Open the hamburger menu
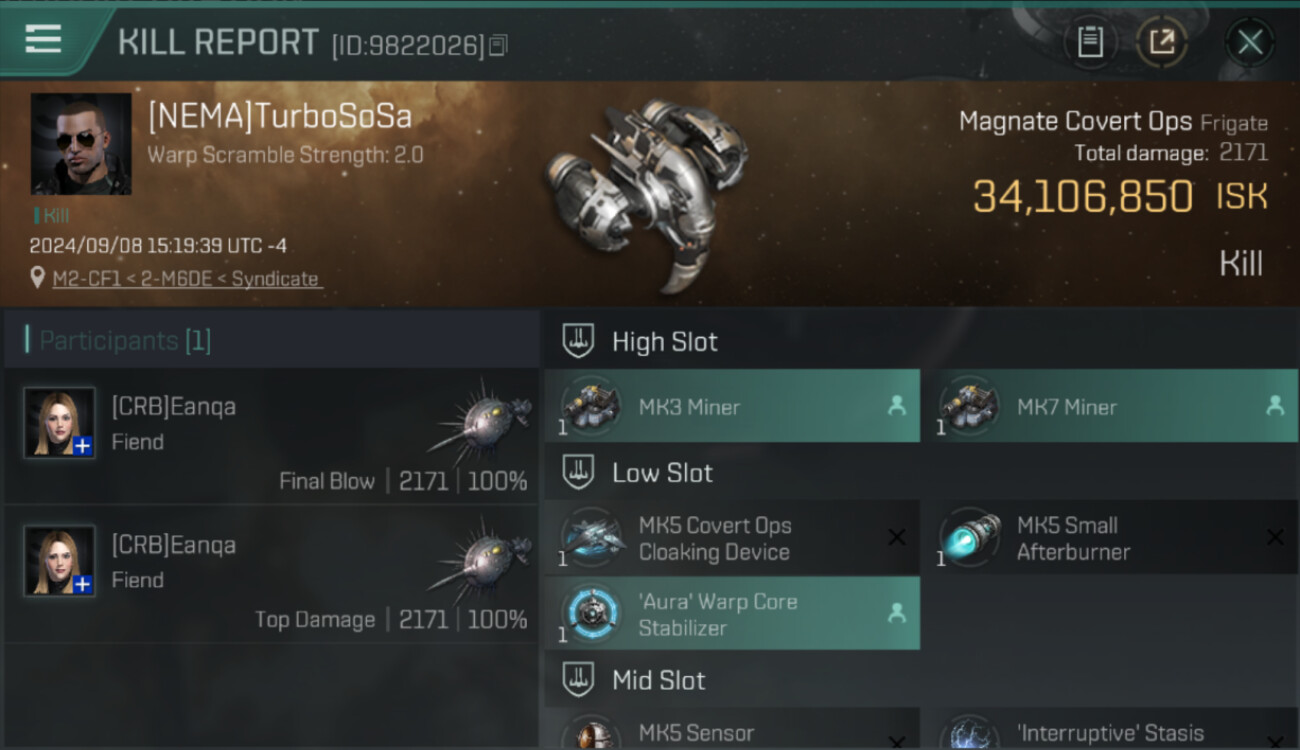 [x=43, y=40]
